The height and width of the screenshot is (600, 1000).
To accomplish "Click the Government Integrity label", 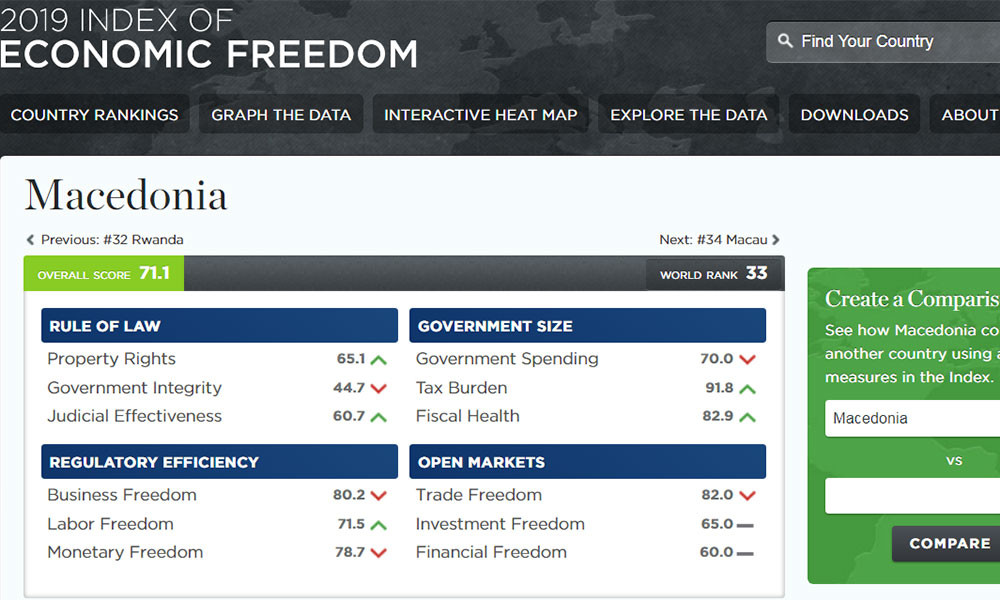I will tap(135, 388).
